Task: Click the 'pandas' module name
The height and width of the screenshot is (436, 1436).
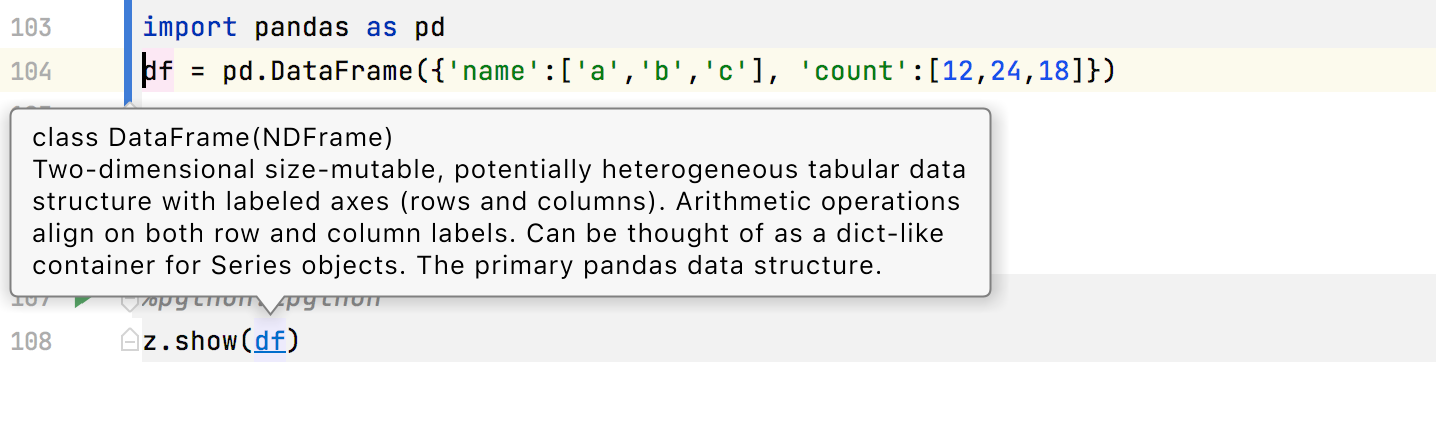Action: (x=302, y=27)
